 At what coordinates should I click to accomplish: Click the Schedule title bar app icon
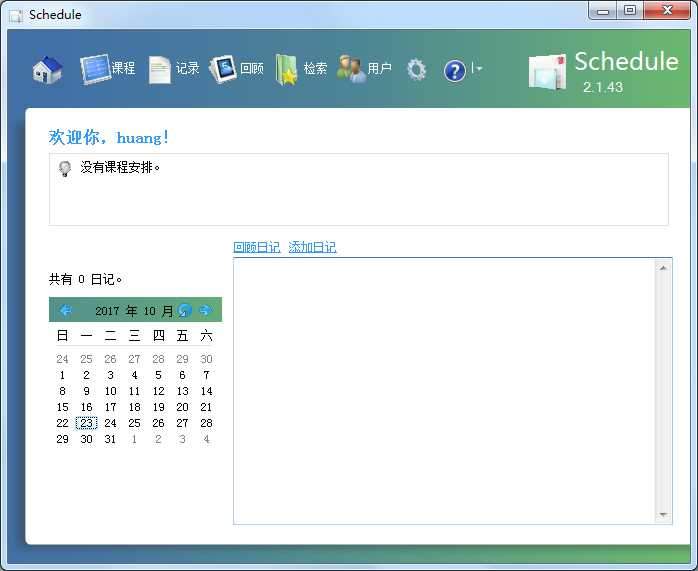click(x=16, y=16)
